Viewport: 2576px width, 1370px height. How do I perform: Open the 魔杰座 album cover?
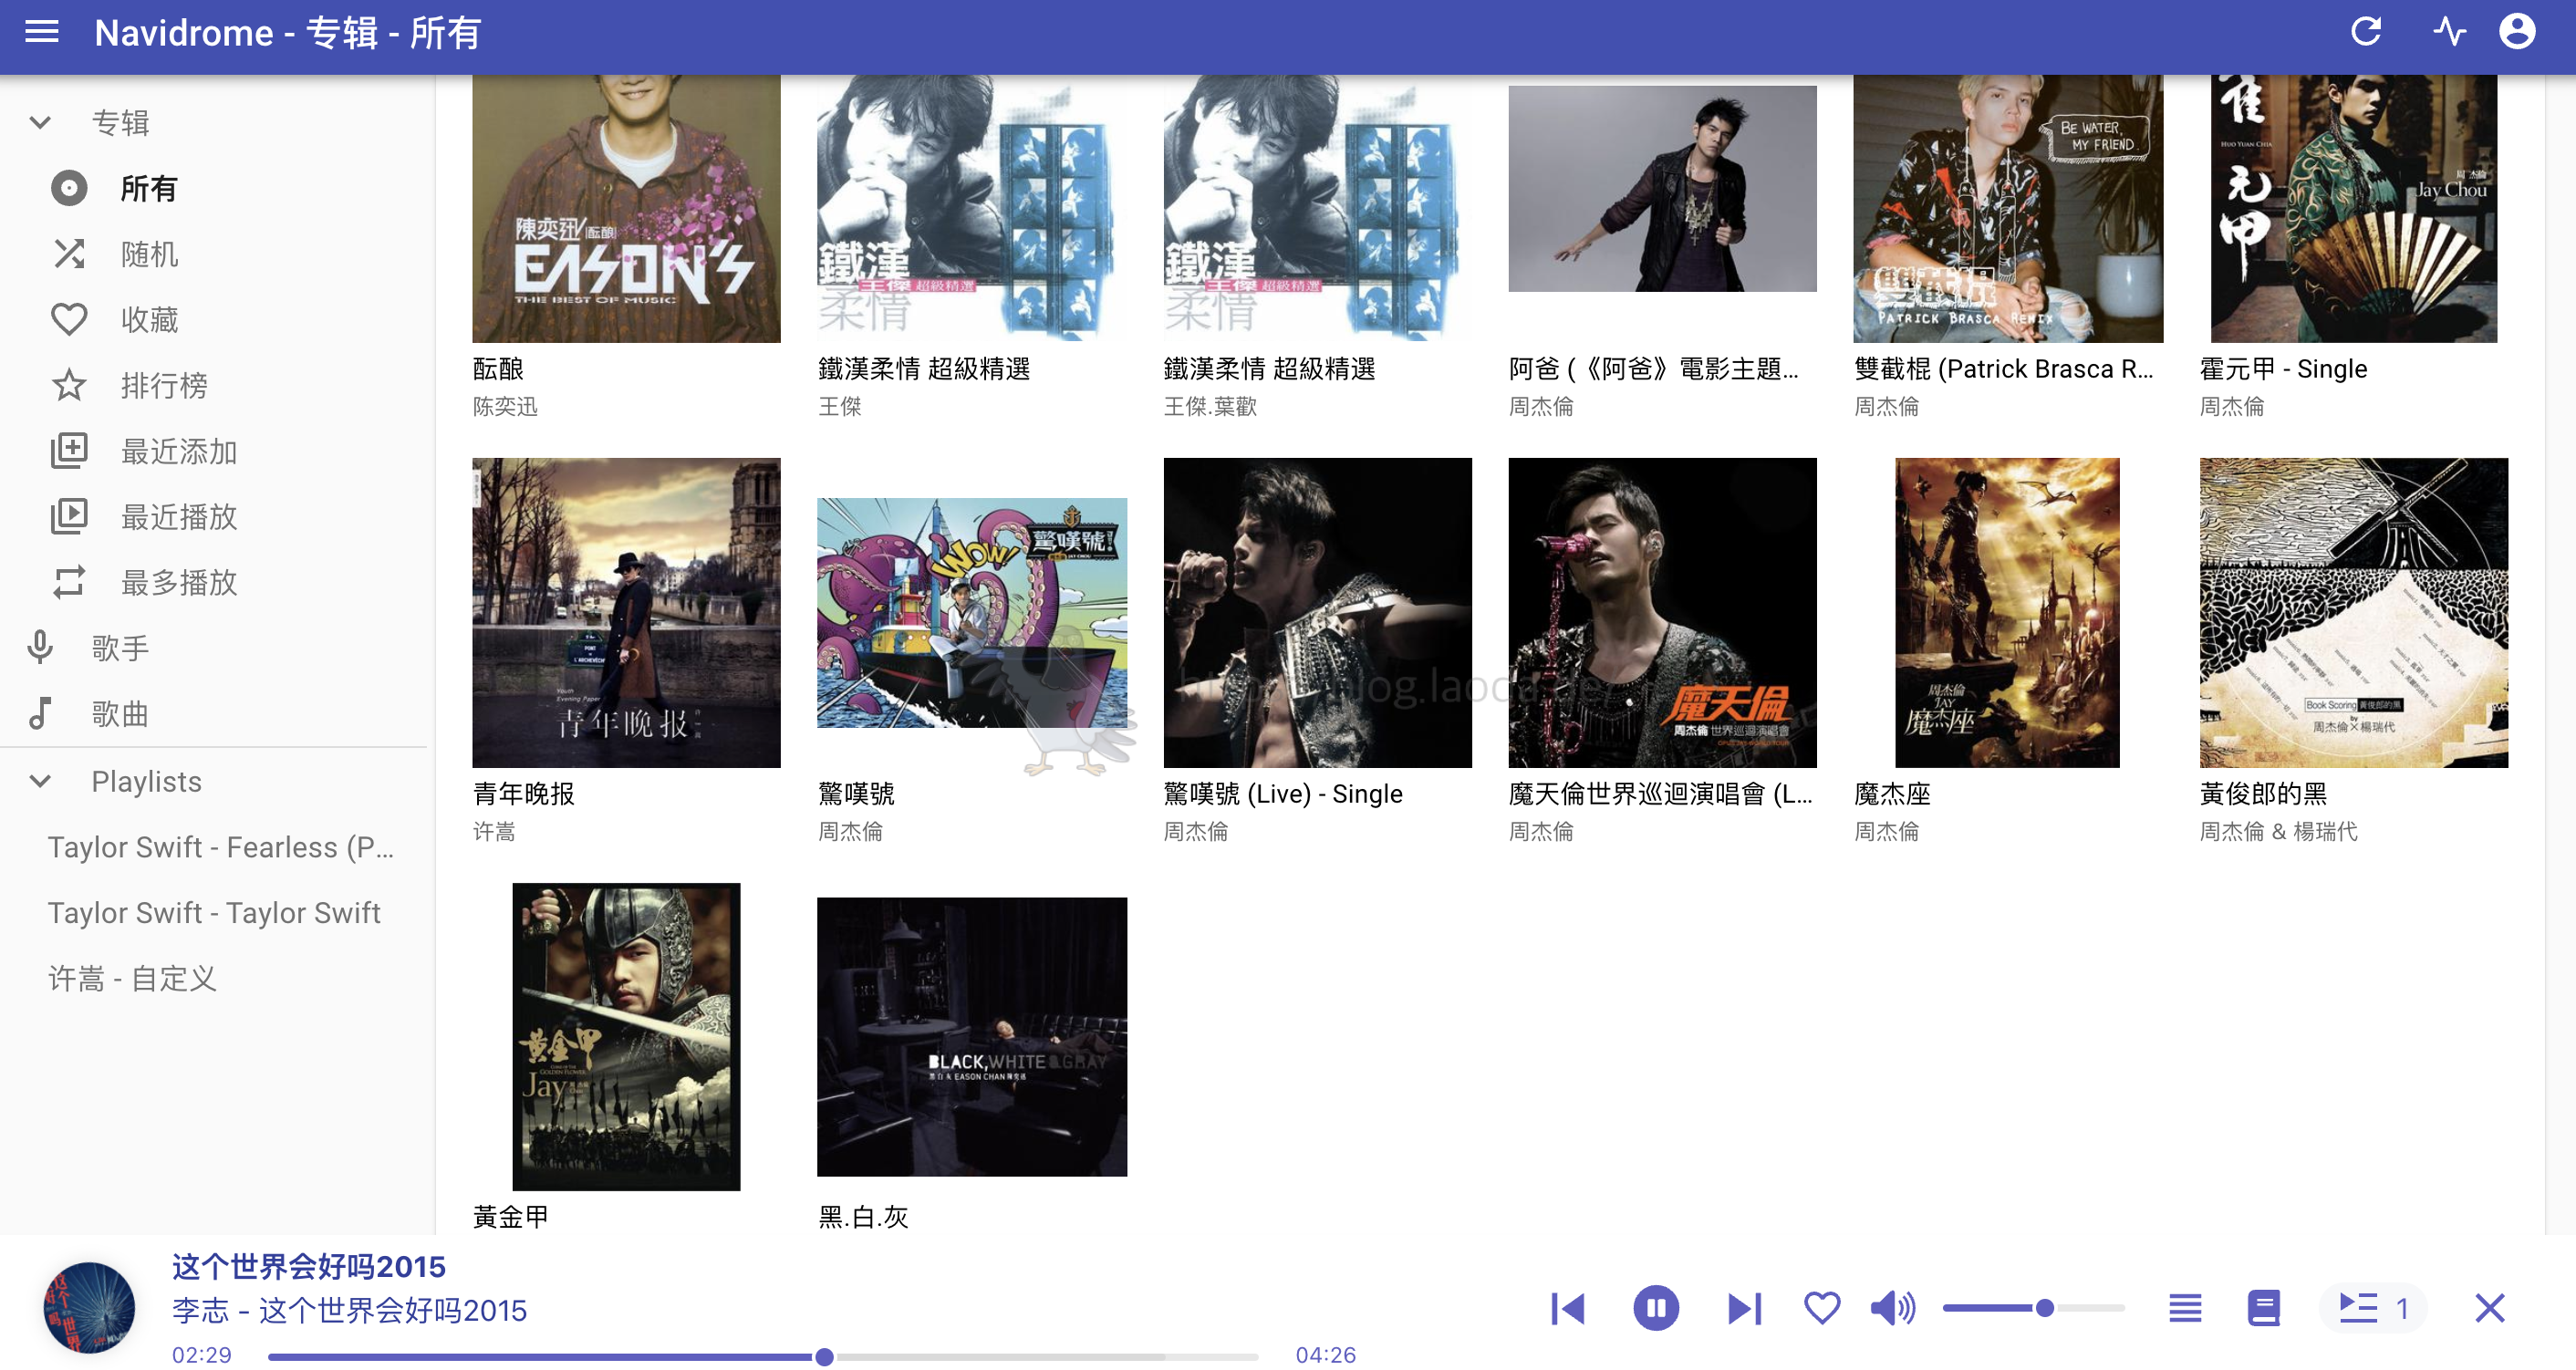2006,612
